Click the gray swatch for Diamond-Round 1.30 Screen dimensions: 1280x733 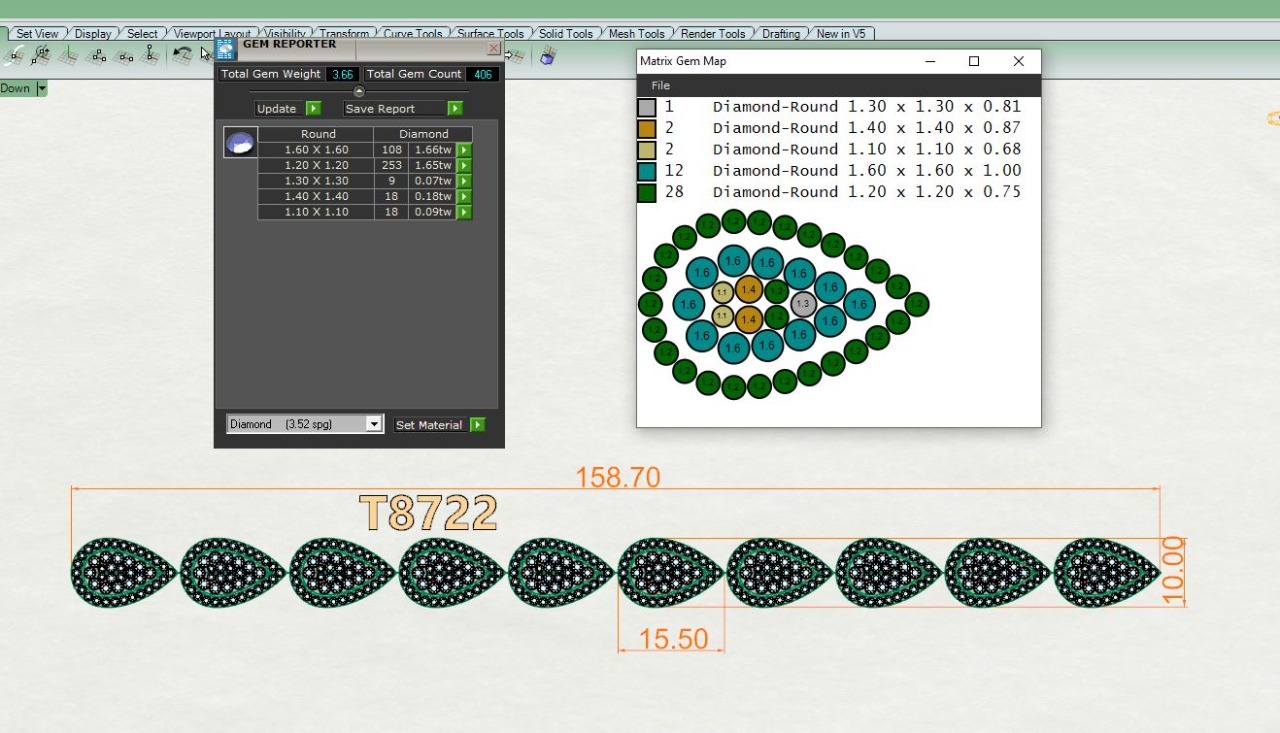tap(647, 107)
